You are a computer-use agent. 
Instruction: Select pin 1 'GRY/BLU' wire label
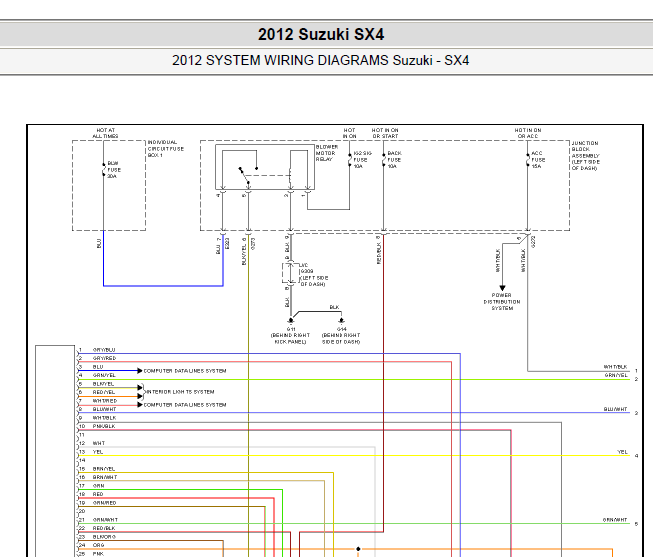[x=104, y=350]
